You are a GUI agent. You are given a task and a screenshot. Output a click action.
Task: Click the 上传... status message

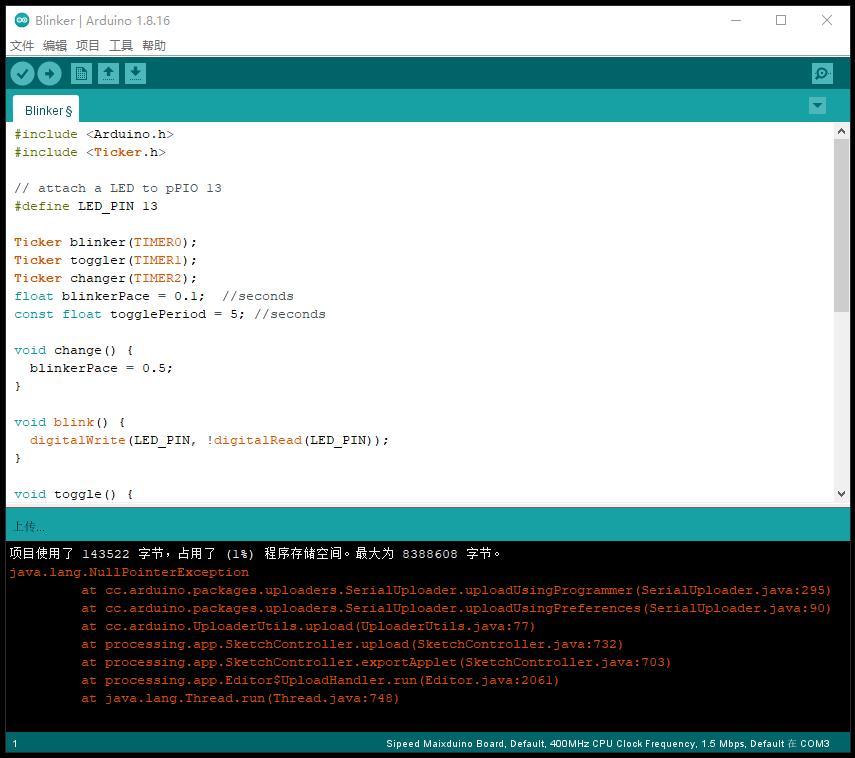coord(28,526)
